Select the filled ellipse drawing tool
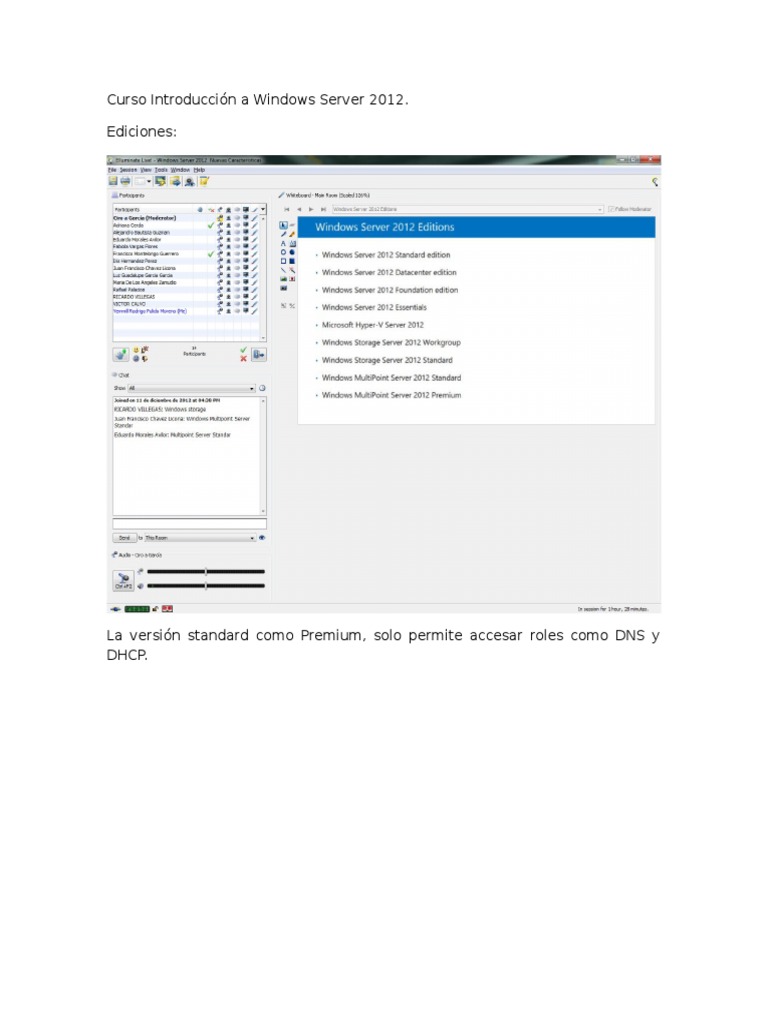Viewport: 768px width, 1024px height. tap(292, 252)
